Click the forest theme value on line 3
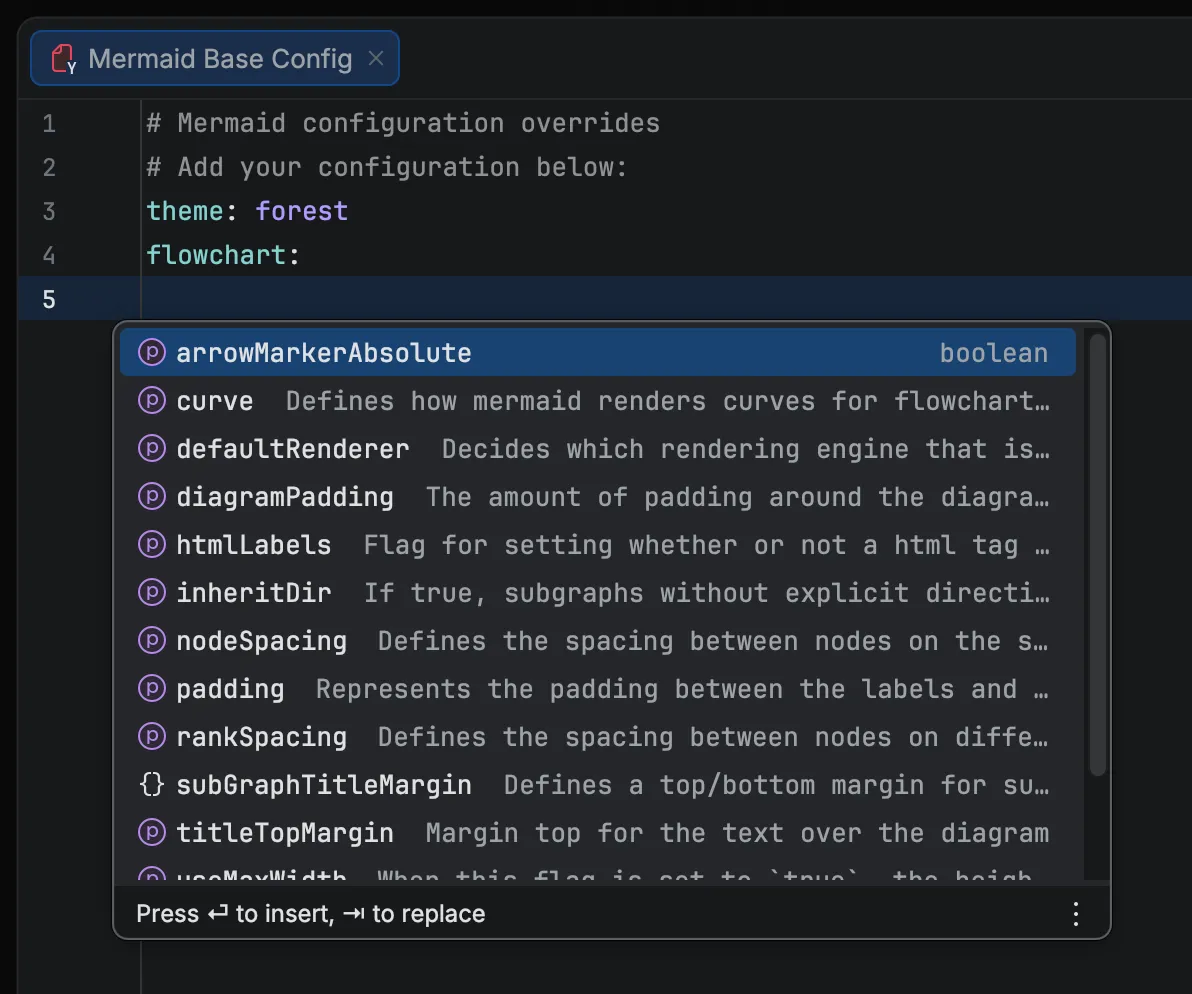This screenshot has width=1192, height=994. [x=302, y=211]
